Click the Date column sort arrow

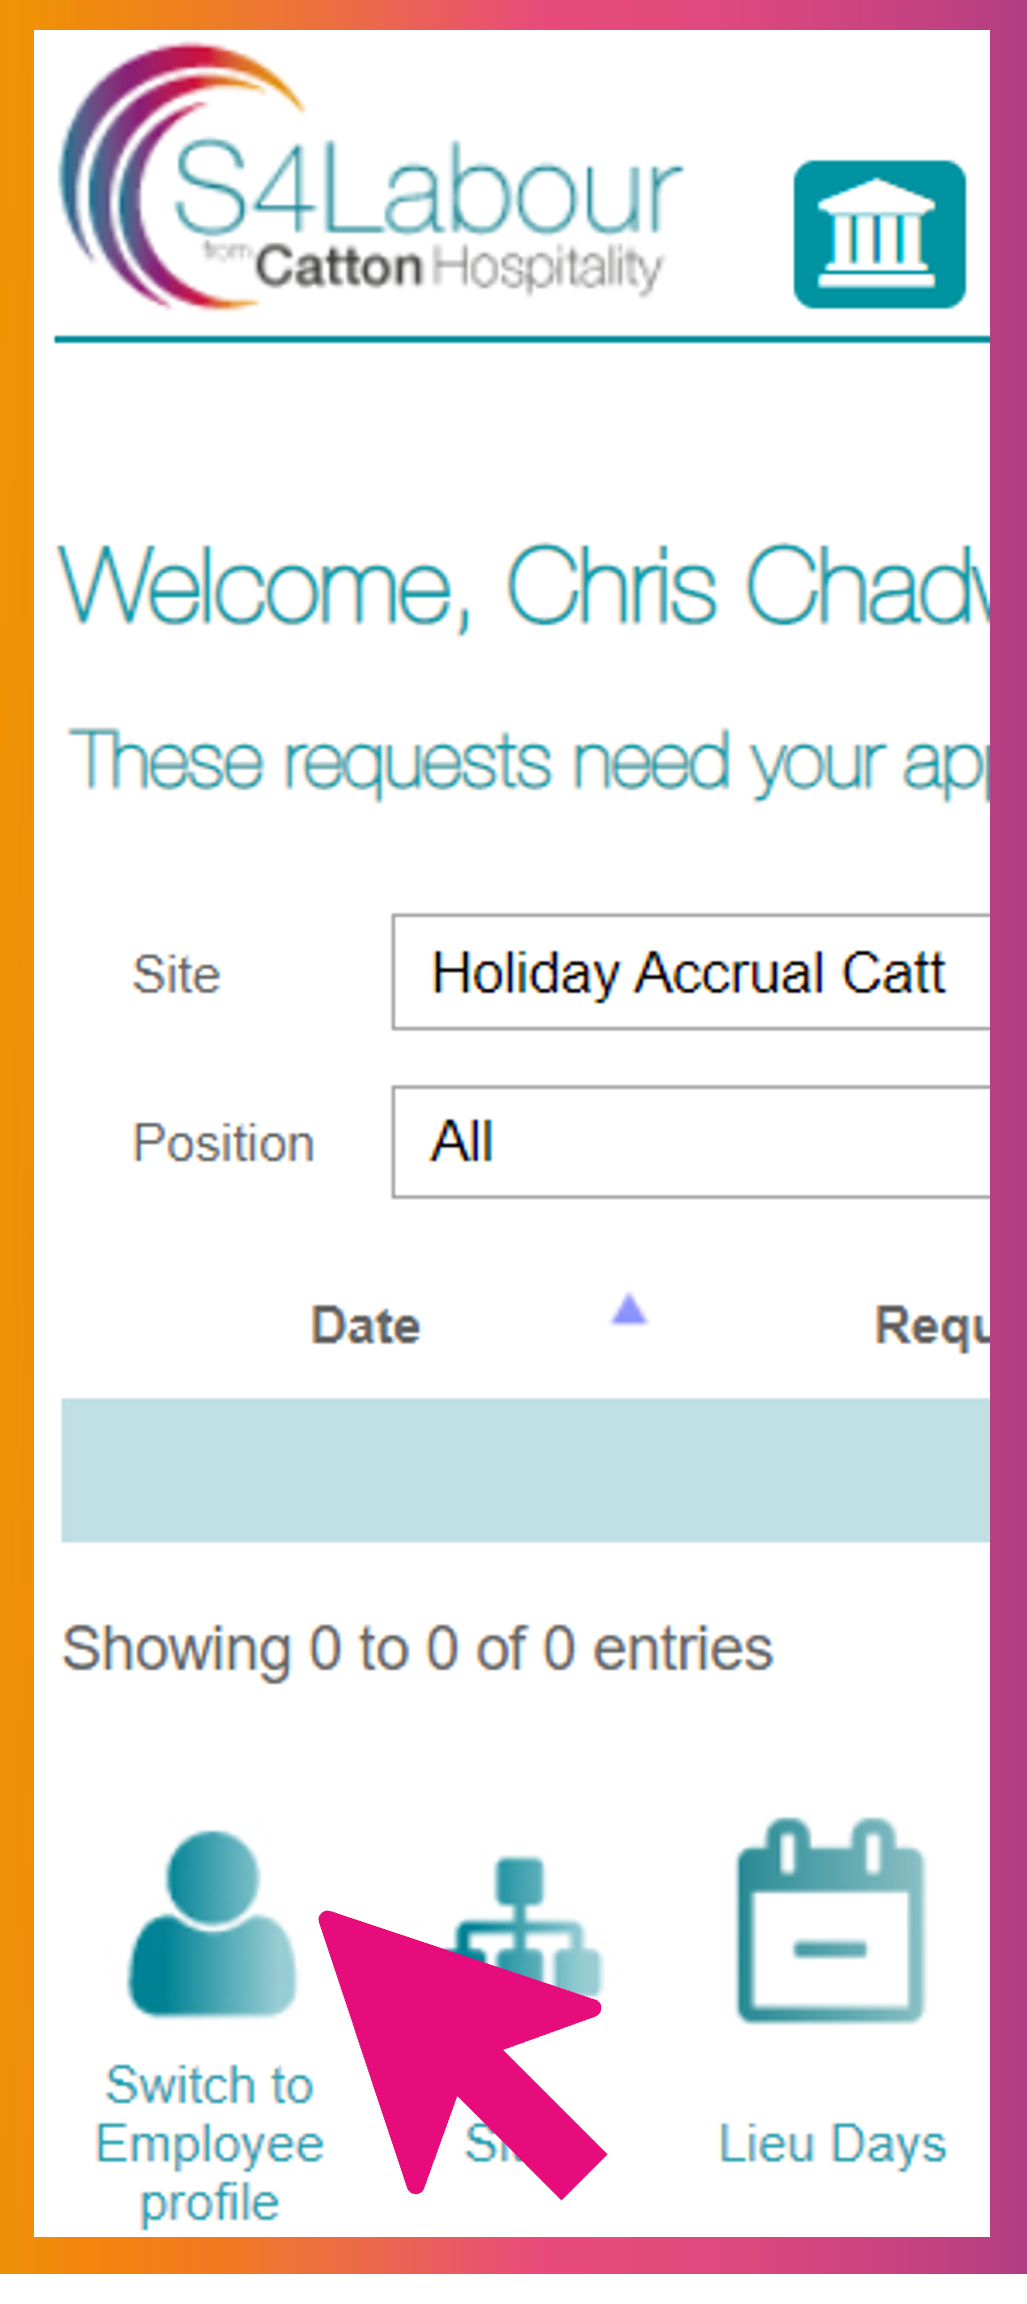629,1309
